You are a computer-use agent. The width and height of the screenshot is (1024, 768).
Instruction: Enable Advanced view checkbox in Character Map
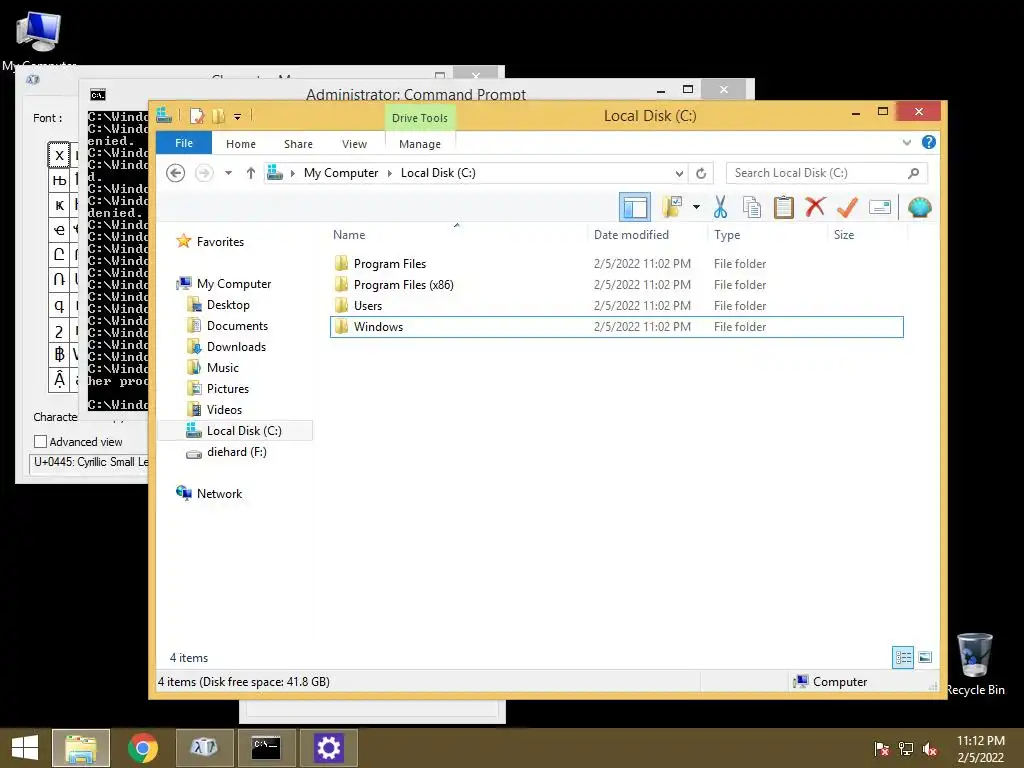pos(40,442)
